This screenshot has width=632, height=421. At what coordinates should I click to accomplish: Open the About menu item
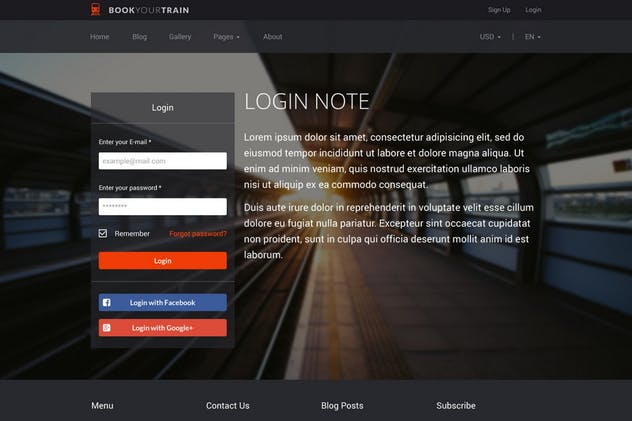pos(272,37)
